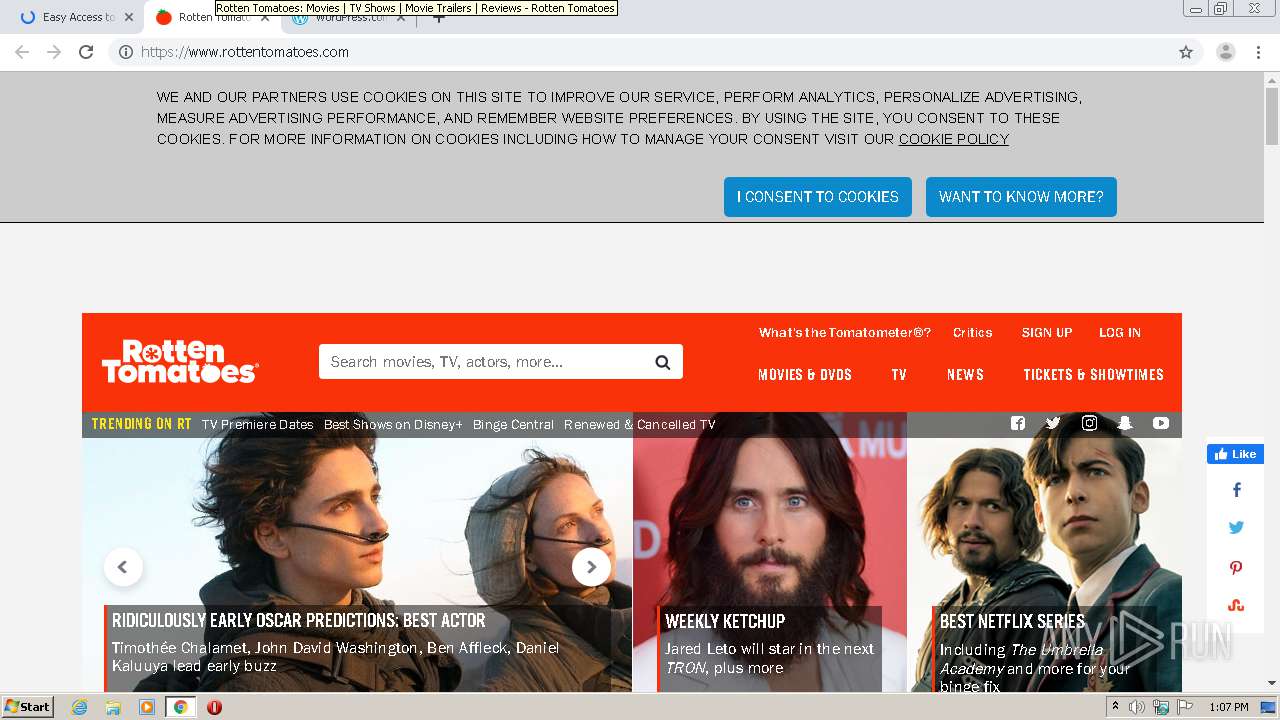The height and width of the screenshot is (720, 1280).
Task: Open the Windows Start menu
Action: 28,707
